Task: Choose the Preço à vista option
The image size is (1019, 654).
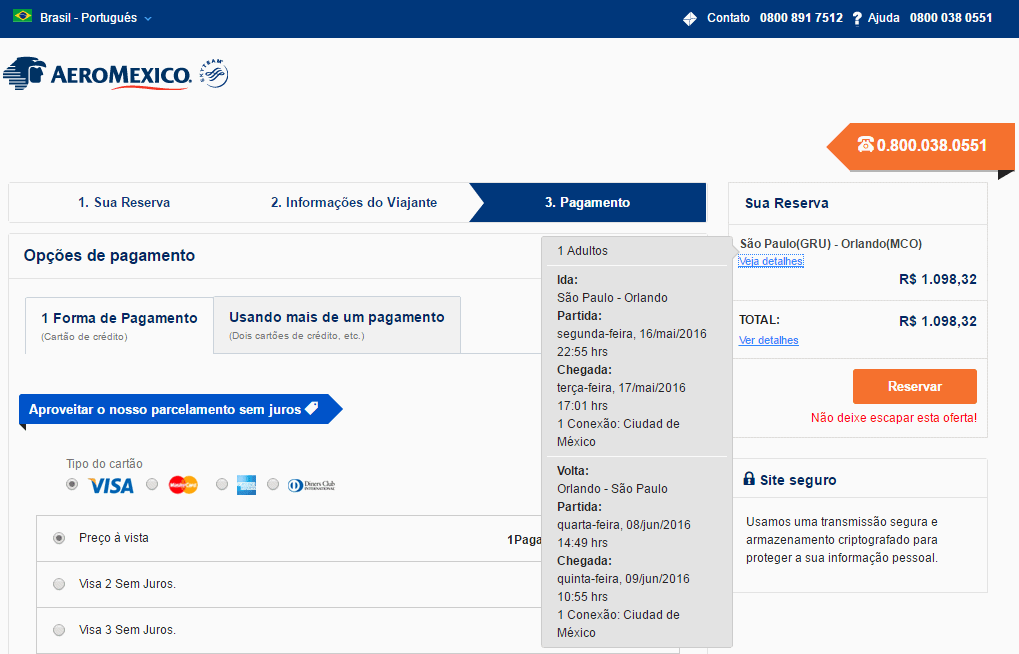Action: [x=59, y=538]
